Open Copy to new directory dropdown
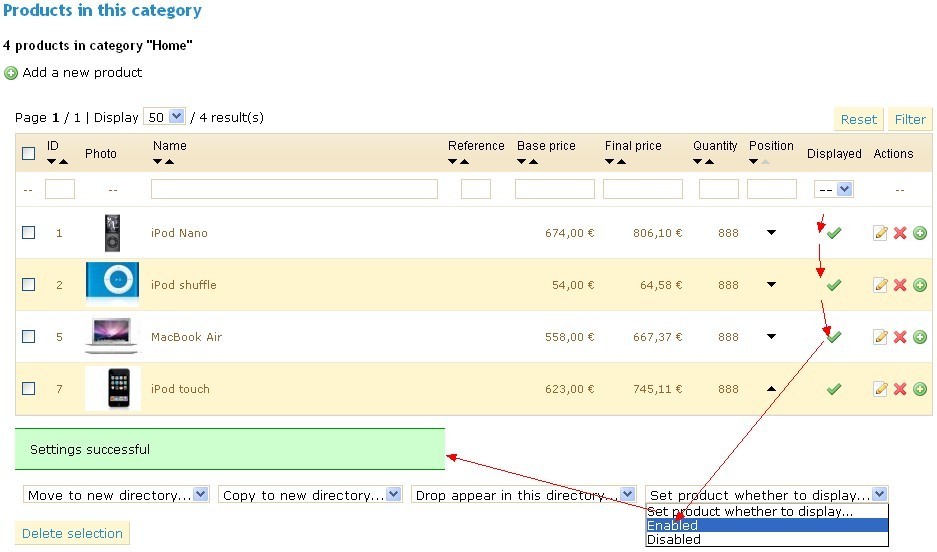Screen dimensions: 937x552 pyautogui.click(x=310, y=495)
